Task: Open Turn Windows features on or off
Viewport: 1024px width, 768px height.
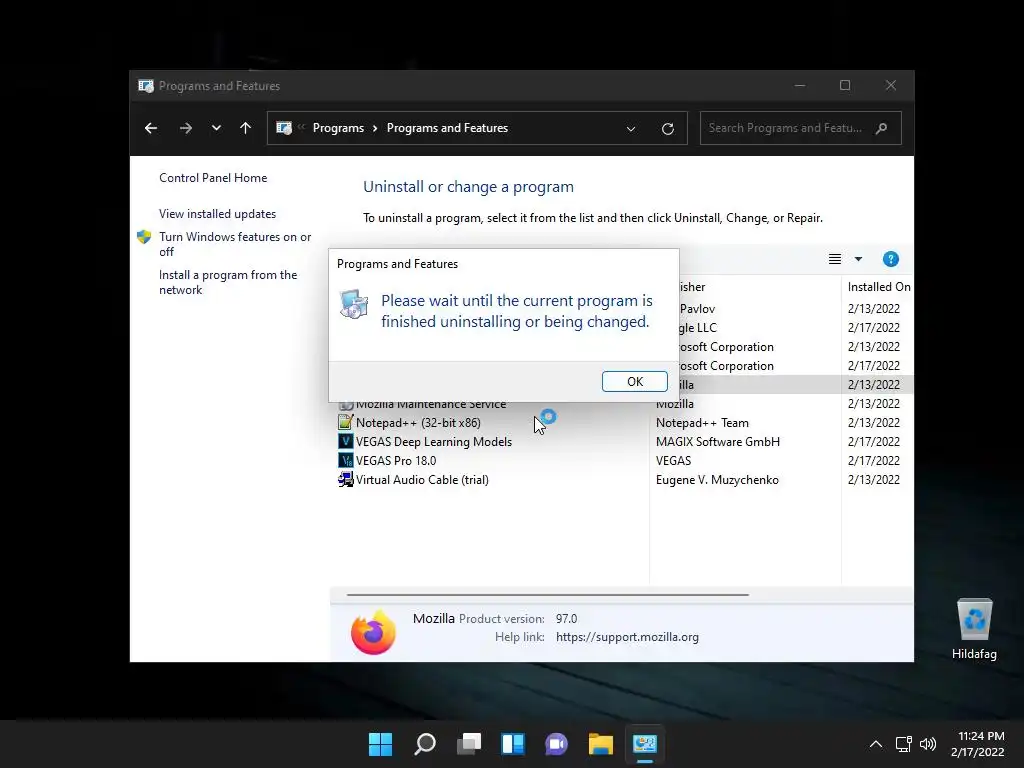Action: (x=235, y=244)
